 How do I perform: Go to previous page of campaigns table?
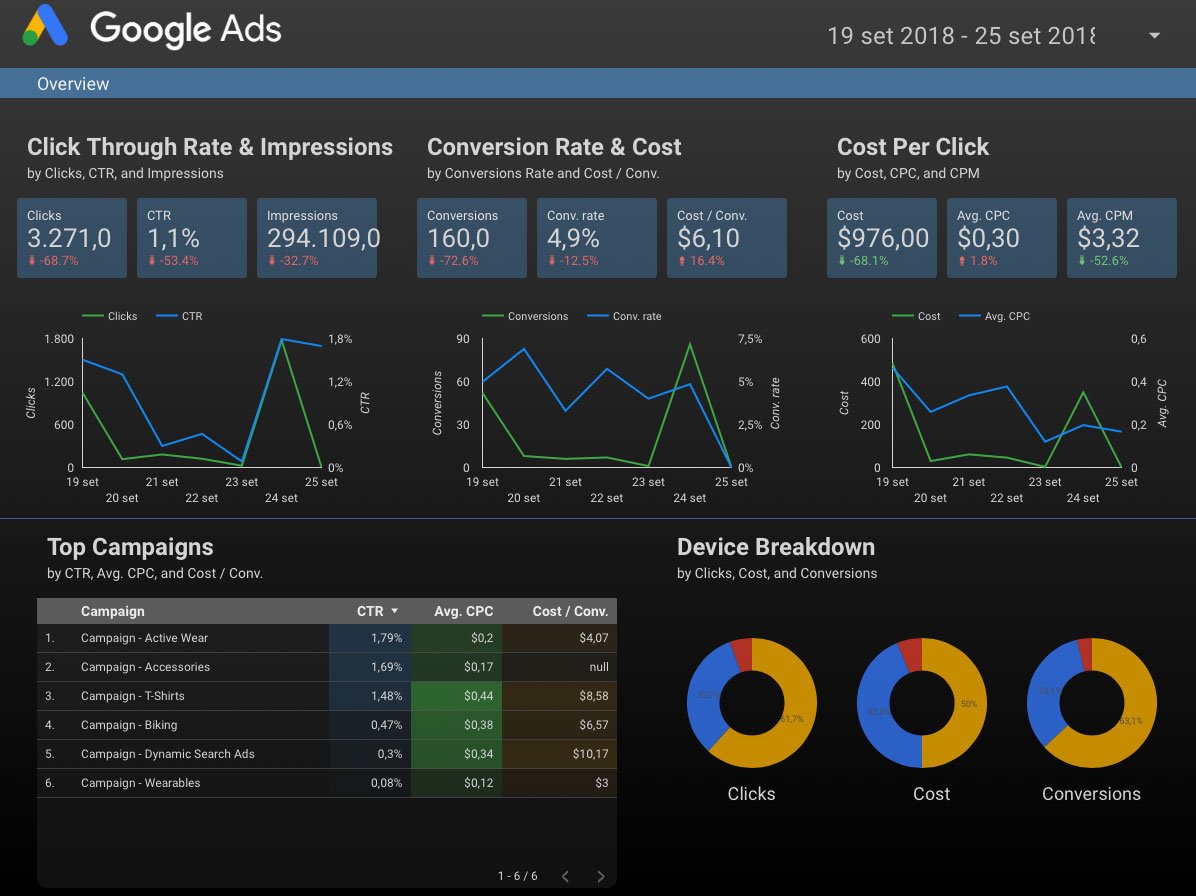point(565,876)
